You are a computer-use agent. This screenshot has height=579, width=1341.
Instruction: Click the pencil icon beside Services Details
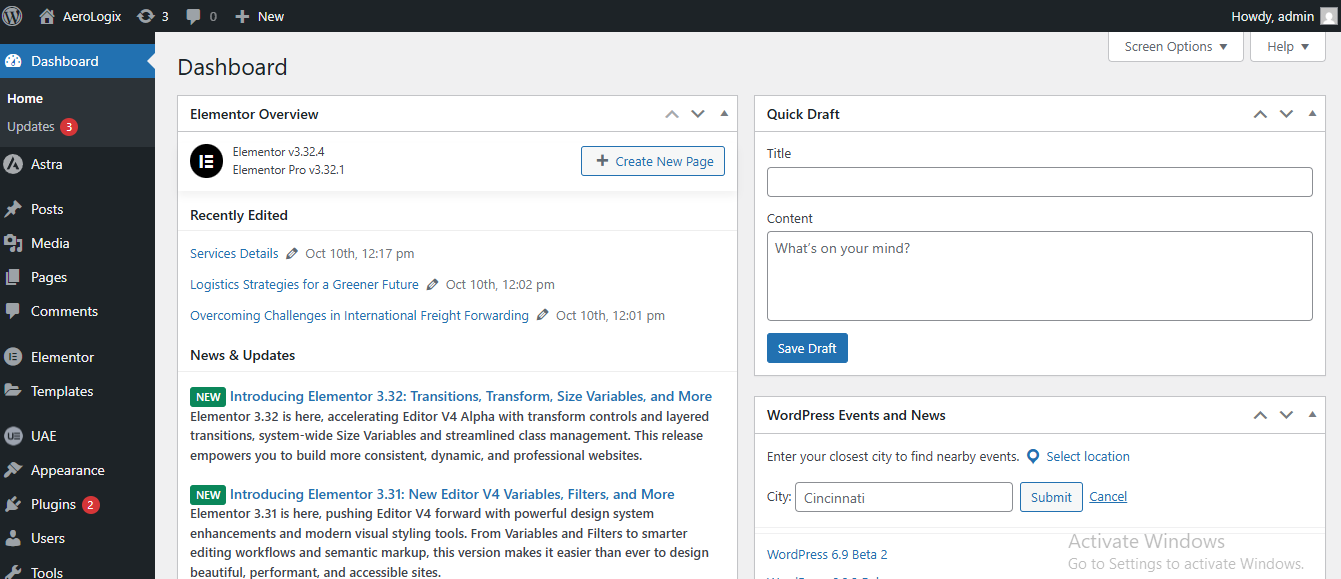(x=292, y=254)
